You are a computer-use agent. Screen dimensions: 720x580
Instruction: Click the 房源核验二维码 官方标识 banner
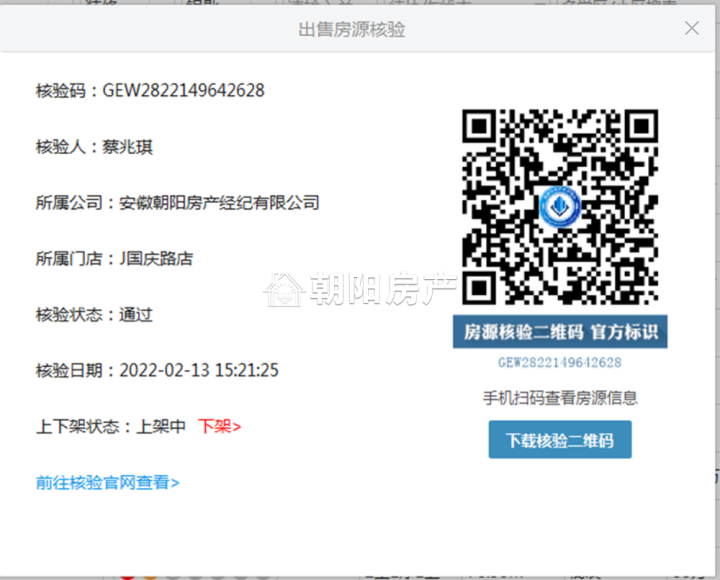(560, 332)
